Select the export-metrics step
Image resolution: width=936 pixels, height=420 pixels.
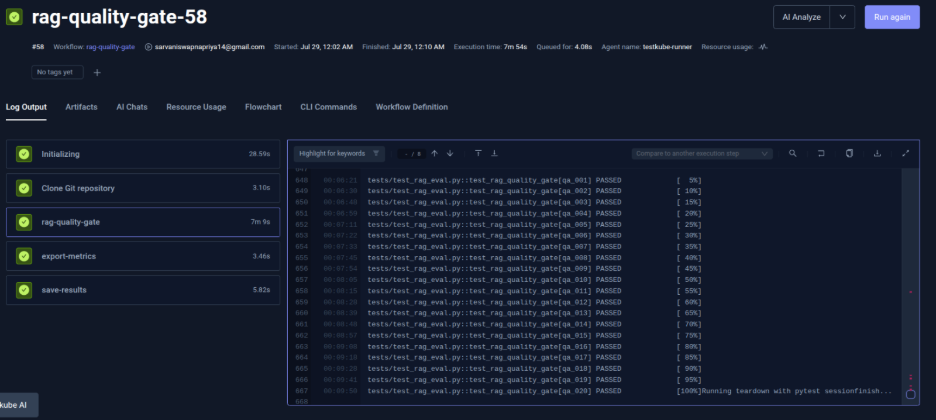point(143,256)
